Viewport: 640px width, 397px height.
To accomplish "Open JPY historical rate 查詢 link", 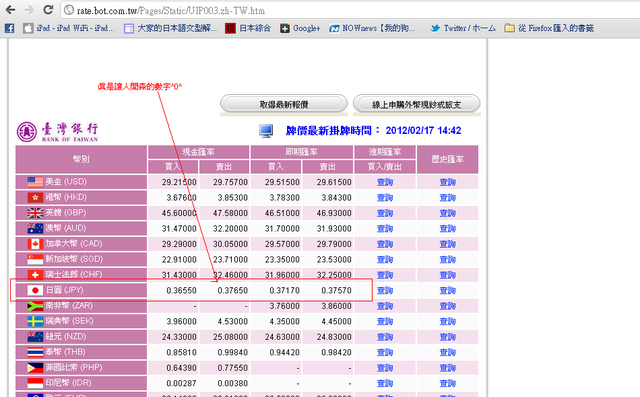I will 447,291.
